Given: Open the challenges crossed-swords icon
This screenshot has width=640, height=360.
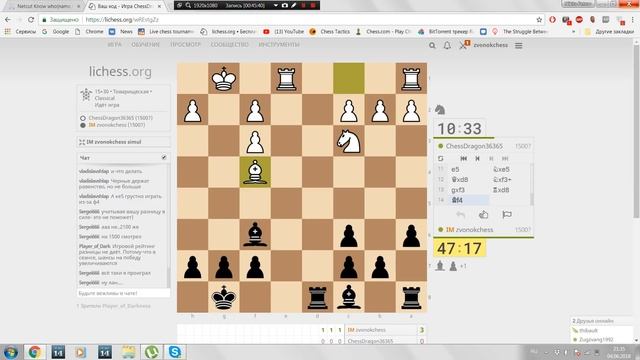Looking at the screenshot, I should [463, 45].
